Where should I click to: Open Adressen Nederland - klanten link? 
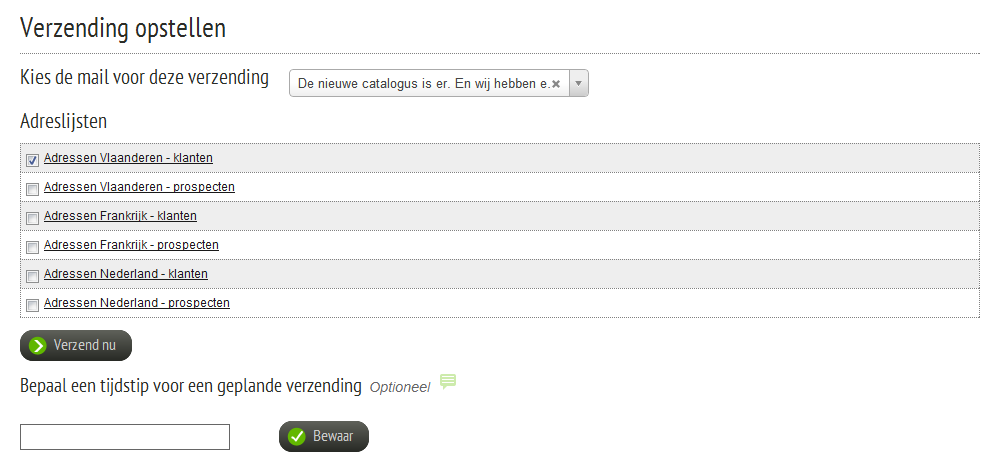pyautogui.click(x=126, y=274)
